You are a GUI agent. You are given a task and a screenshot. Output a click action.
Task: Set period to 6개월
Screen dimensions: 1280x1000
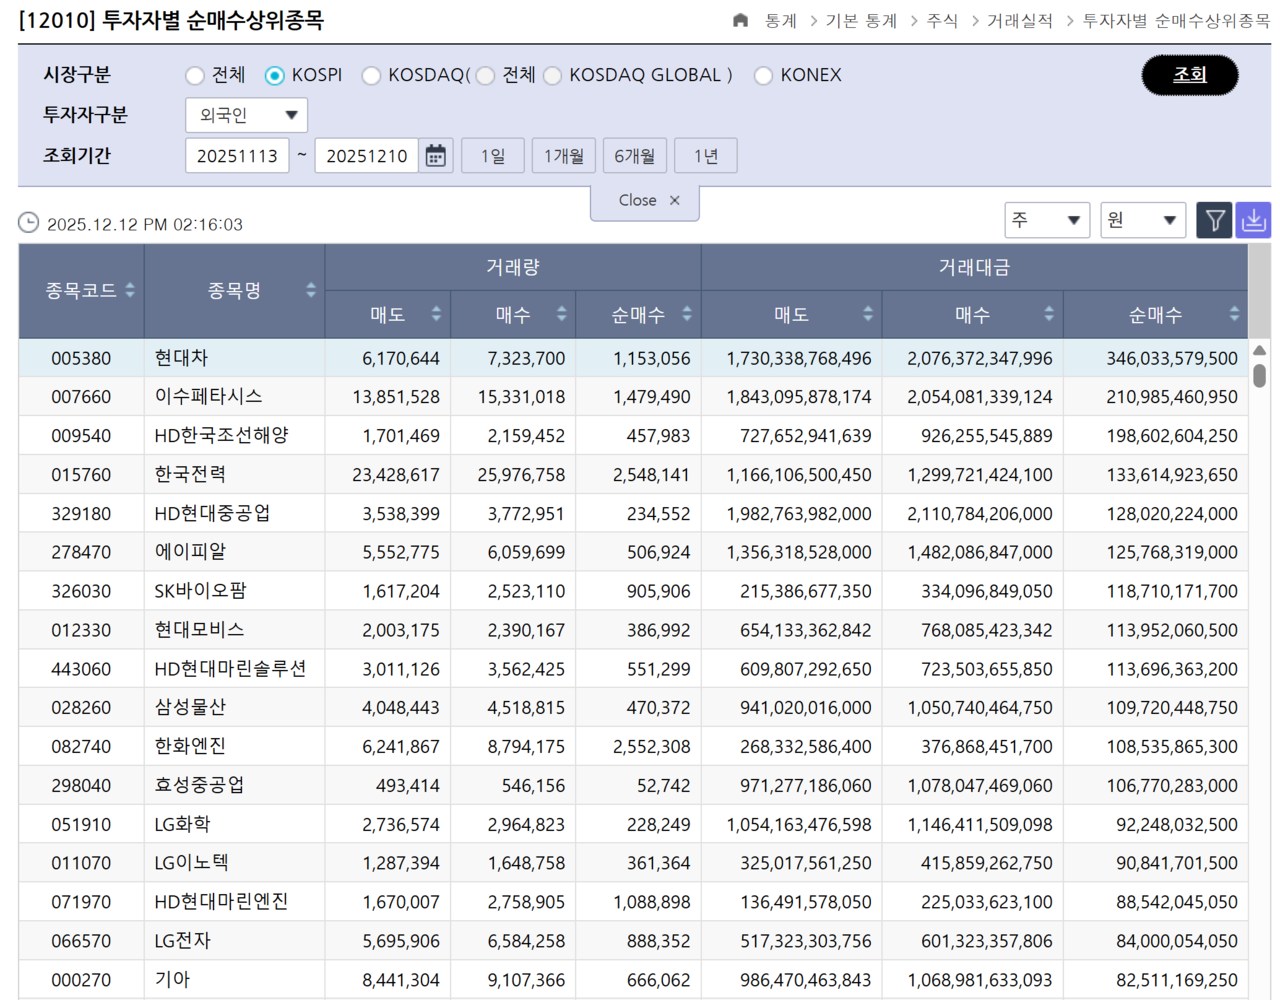tap(635, 156)
